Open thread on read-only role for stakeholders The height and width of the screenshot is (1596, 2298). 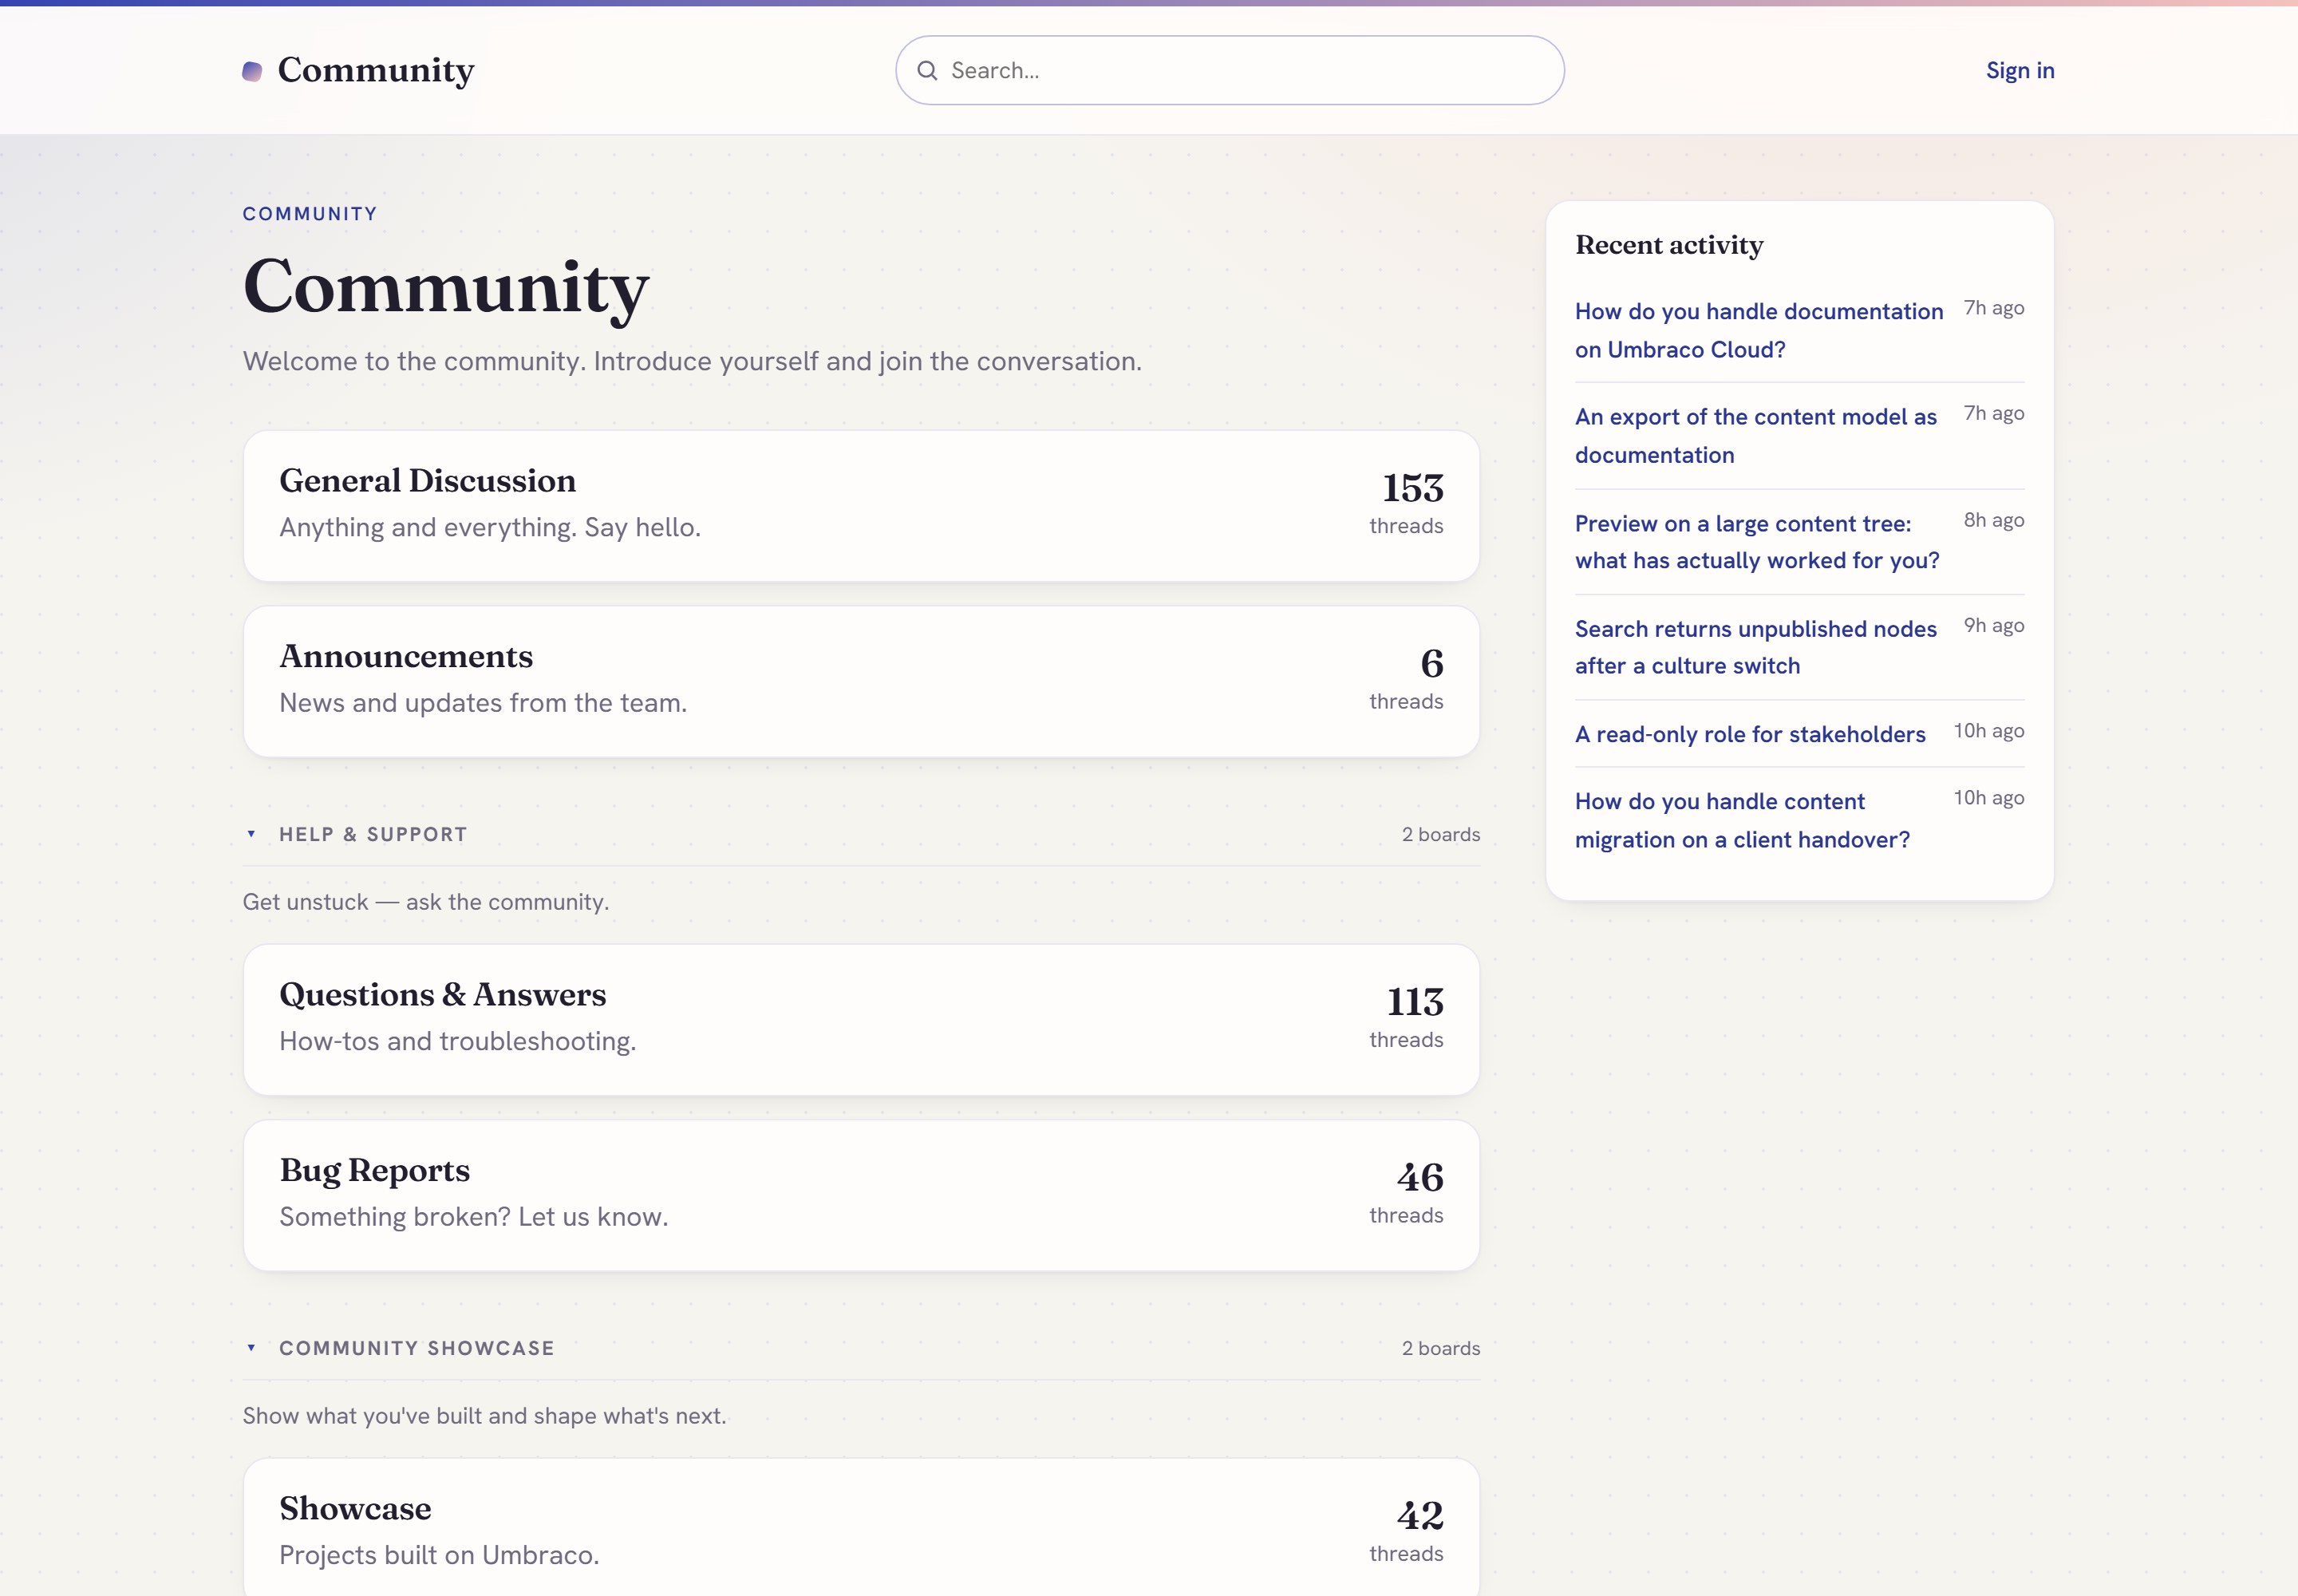click(1749, 734)
